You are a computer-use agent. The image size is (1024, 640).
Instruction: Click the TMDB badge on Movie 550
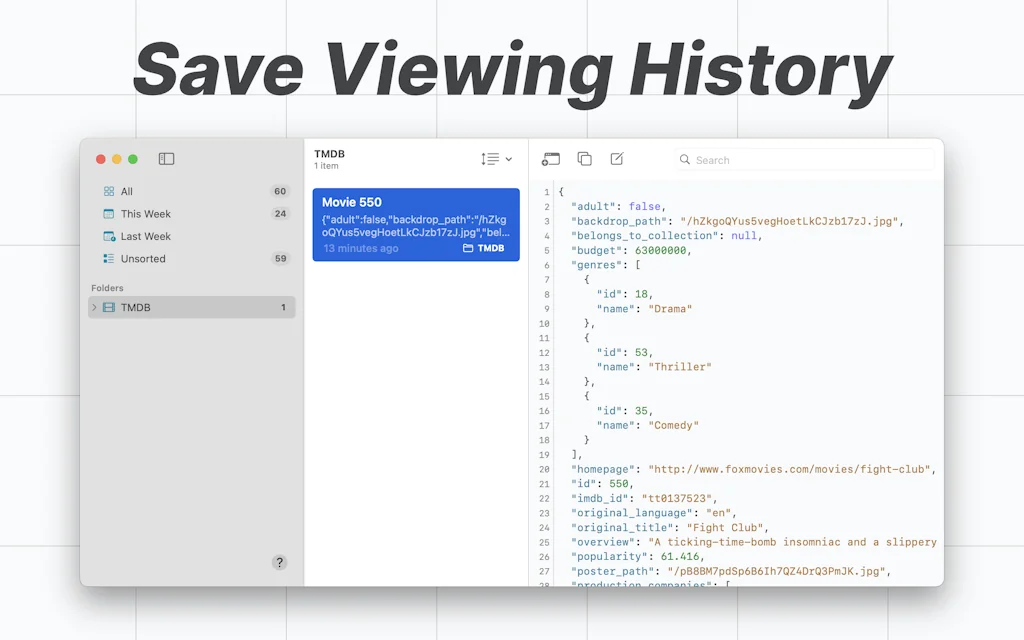[482, 248]
